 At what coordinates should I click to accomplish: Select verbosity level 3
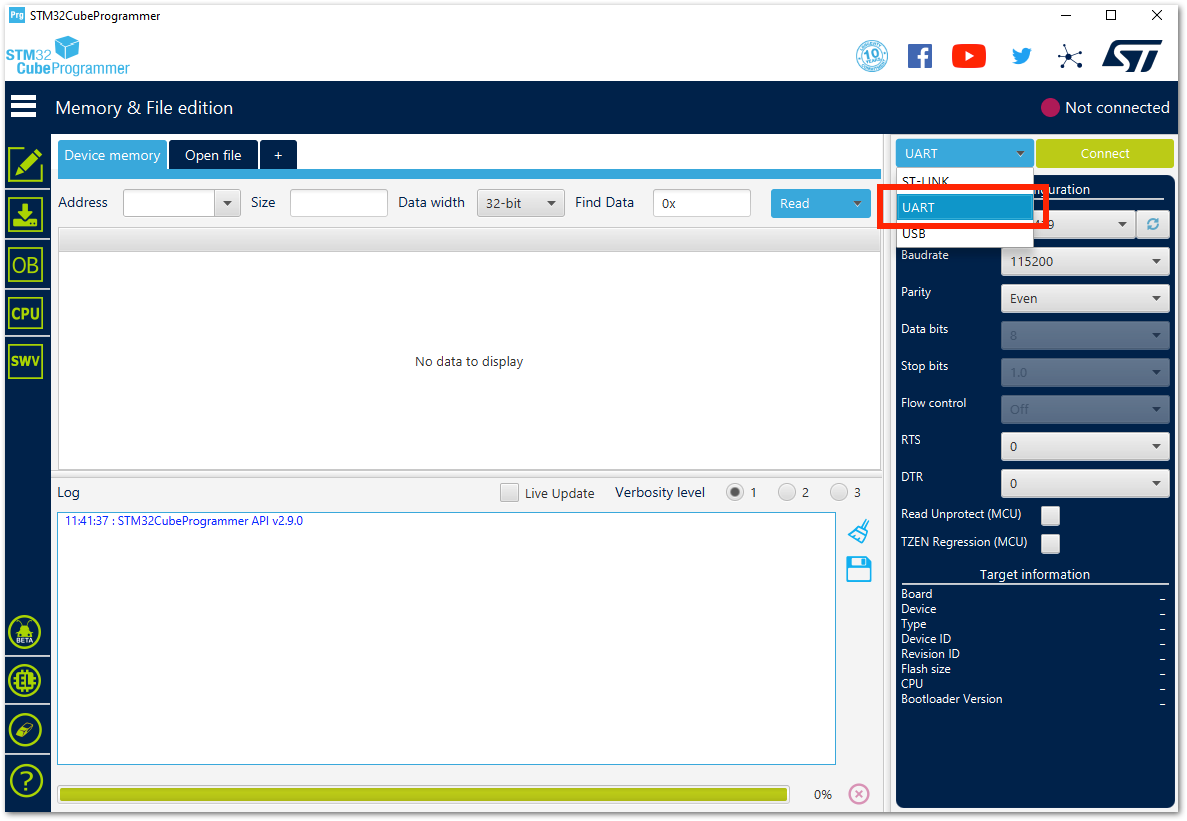coord(839,493)
